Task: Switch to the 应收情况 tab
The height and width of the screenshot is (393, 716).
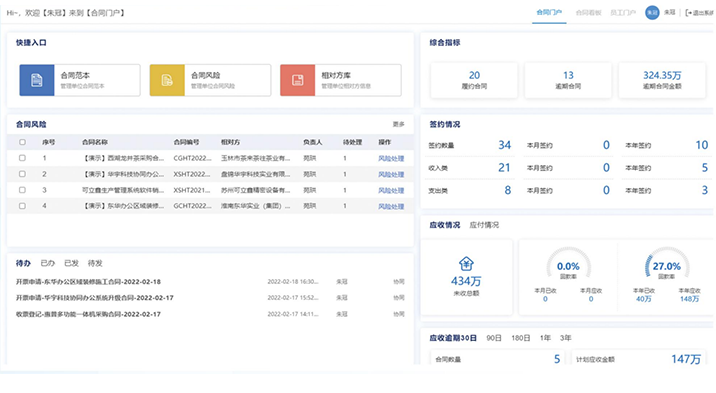Action: pyautogui.click(x=445, y=225)
